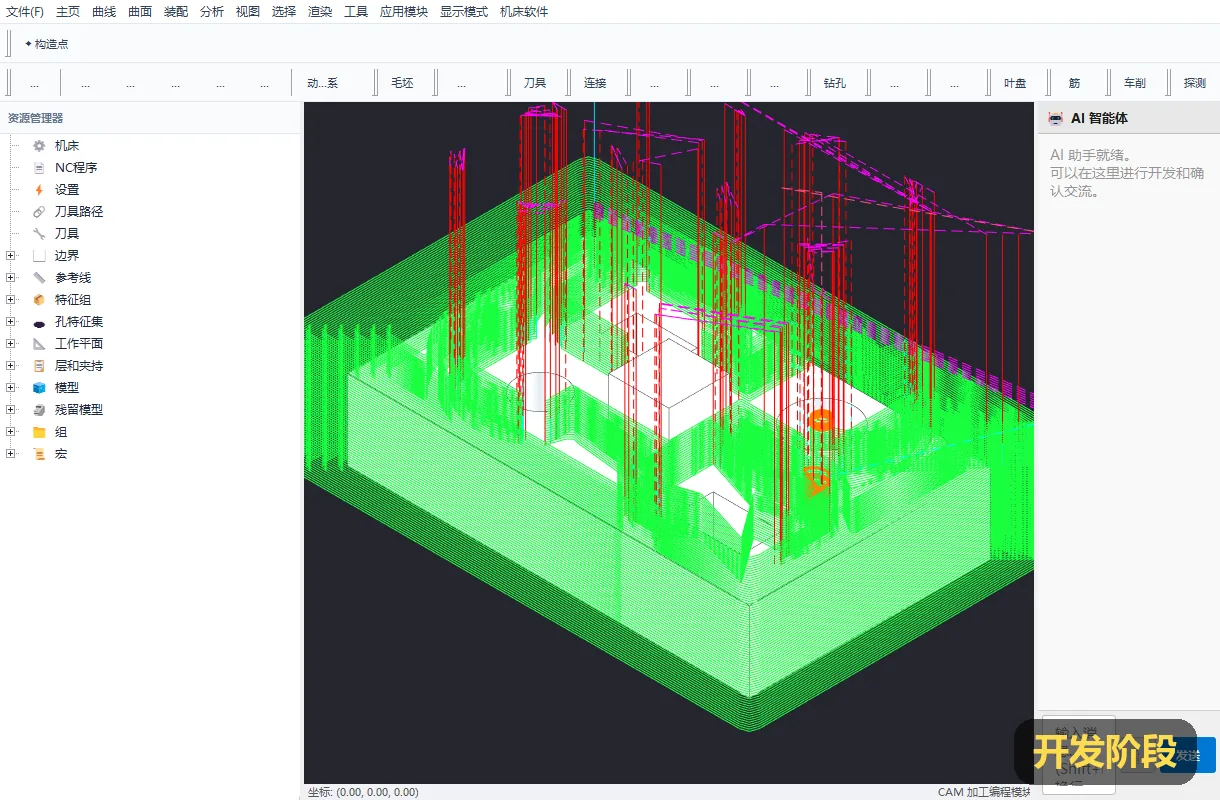
Task: Click the 钻孔 toolbar button
Action: [x=835, y=83]
